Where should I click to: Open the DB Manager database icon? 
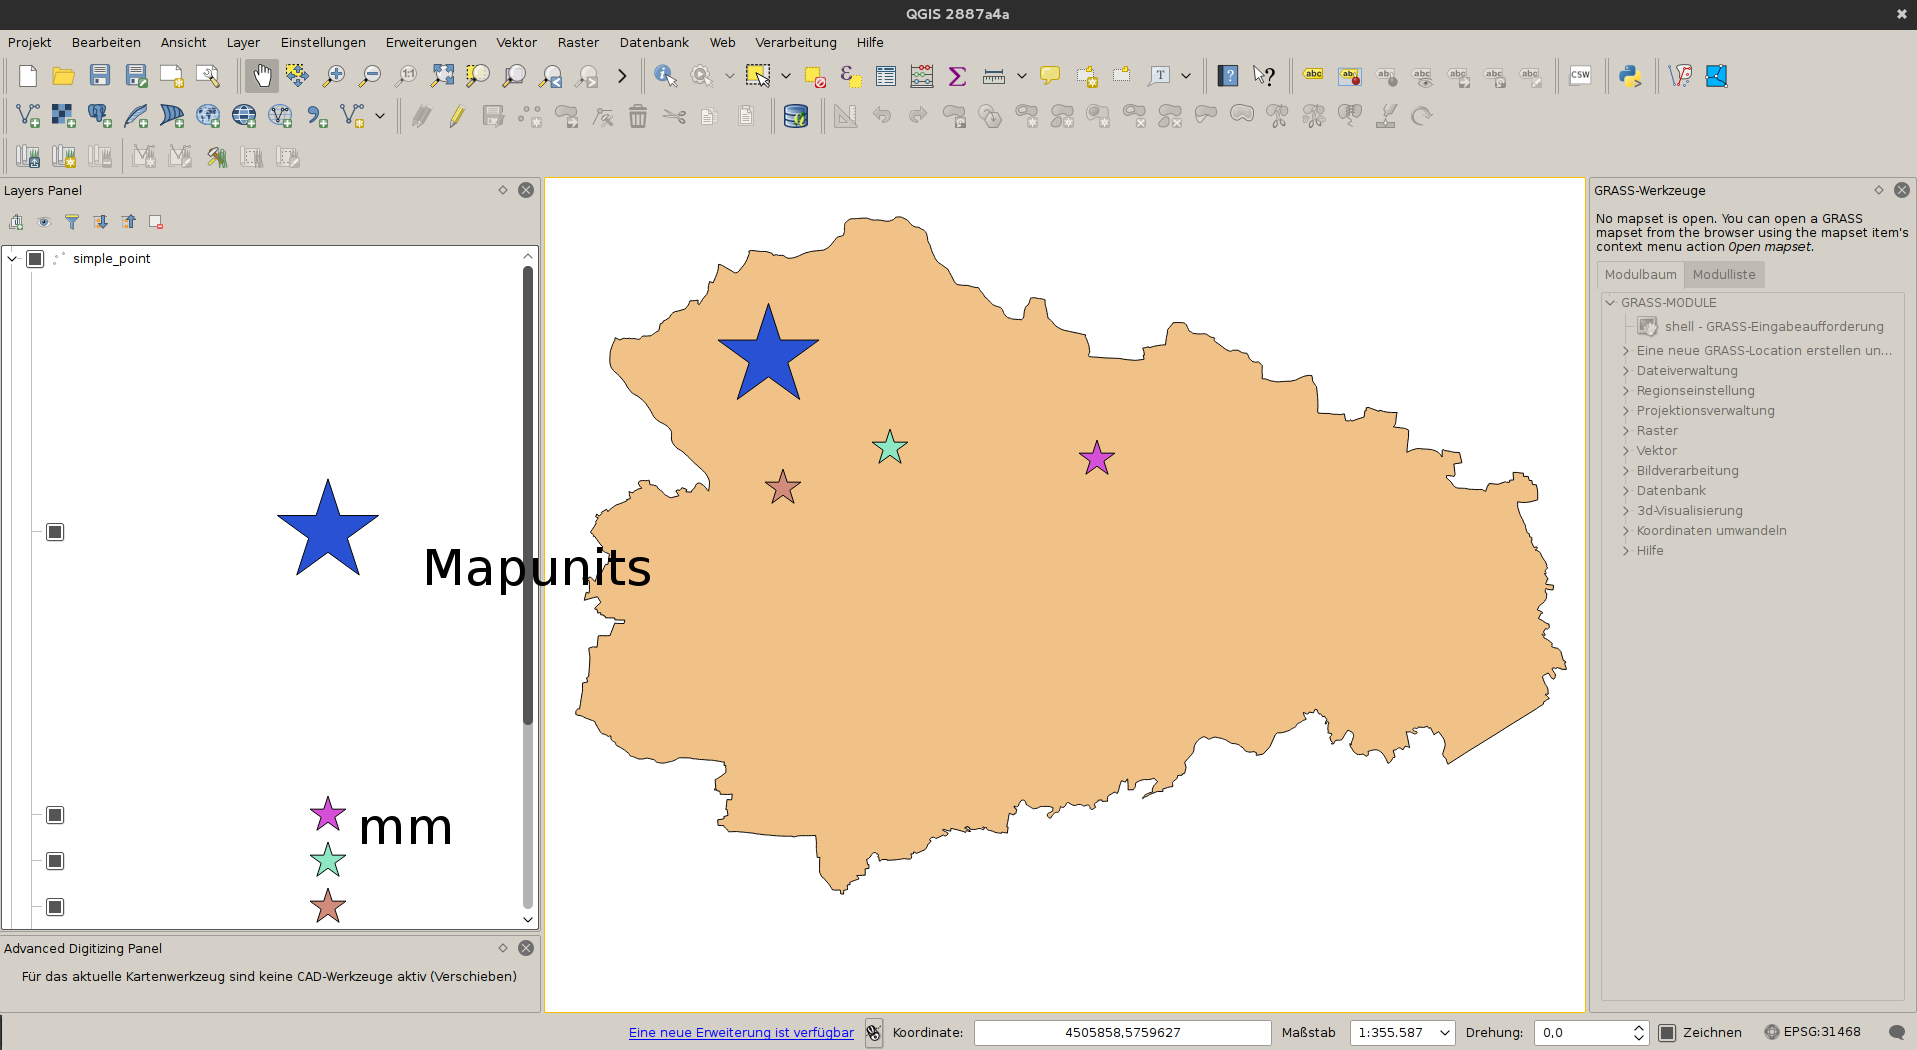(796, 116)
